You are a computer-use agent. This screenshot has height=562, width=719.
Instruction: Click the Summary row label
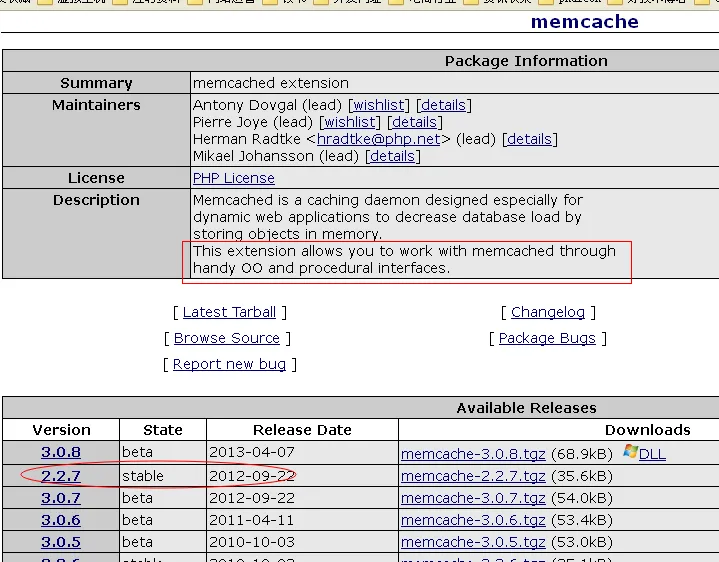point(96,83)
